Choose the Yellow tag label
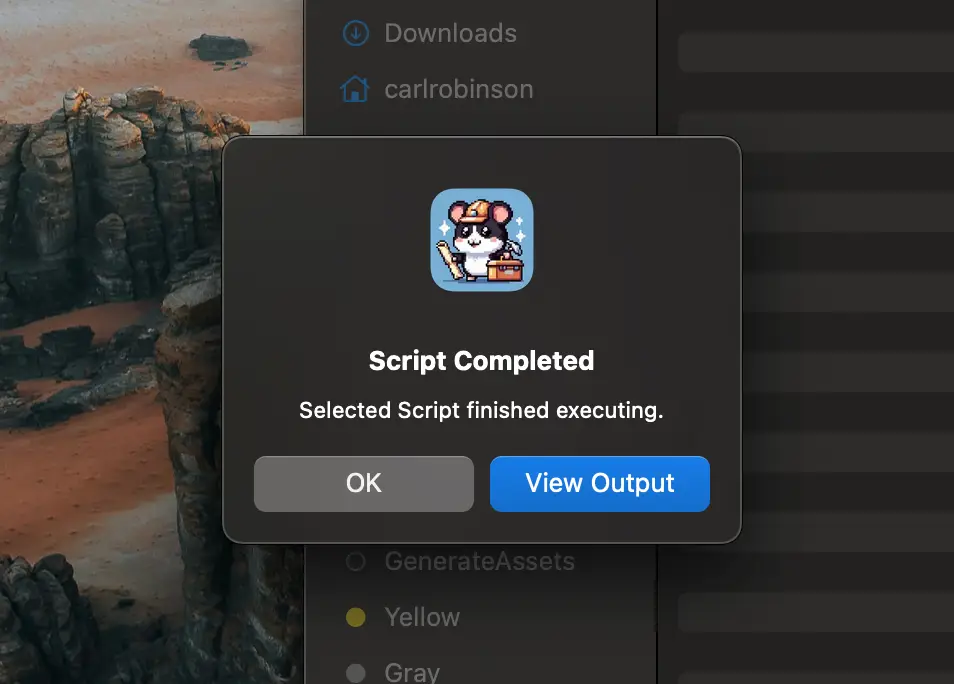Viewport: 954px width, 684px height. [x=422, y=618]
